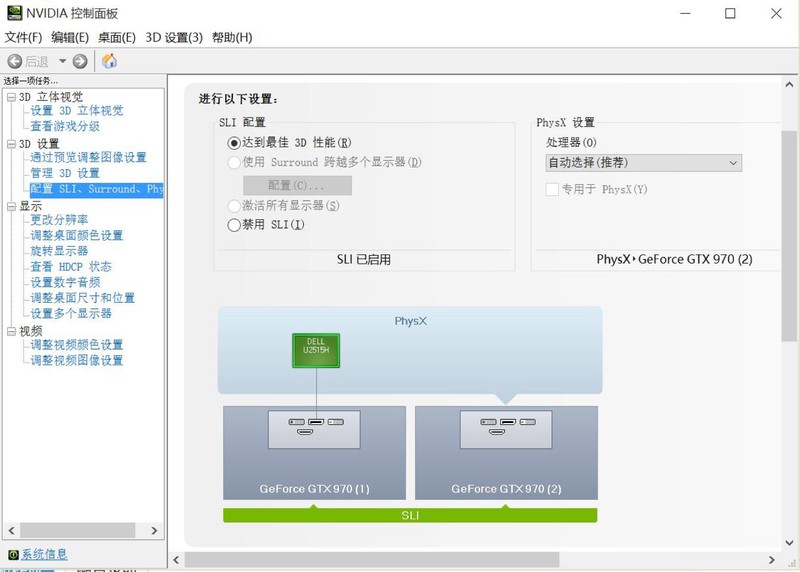
Task: Open 调整视频颜色设置 in tree
Action: pos(77,345)
